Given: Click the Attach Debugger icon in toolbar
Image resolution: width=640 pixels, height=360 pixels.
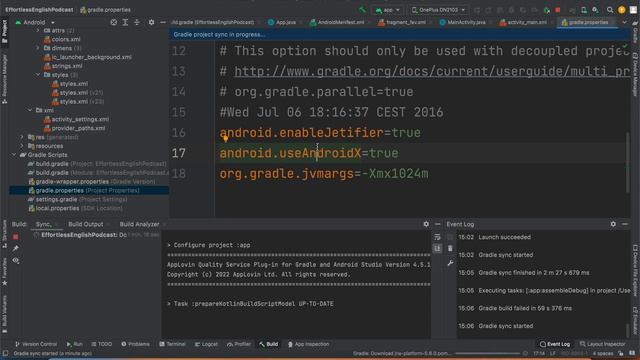Looking at the screenshot, I should point(547,10).
